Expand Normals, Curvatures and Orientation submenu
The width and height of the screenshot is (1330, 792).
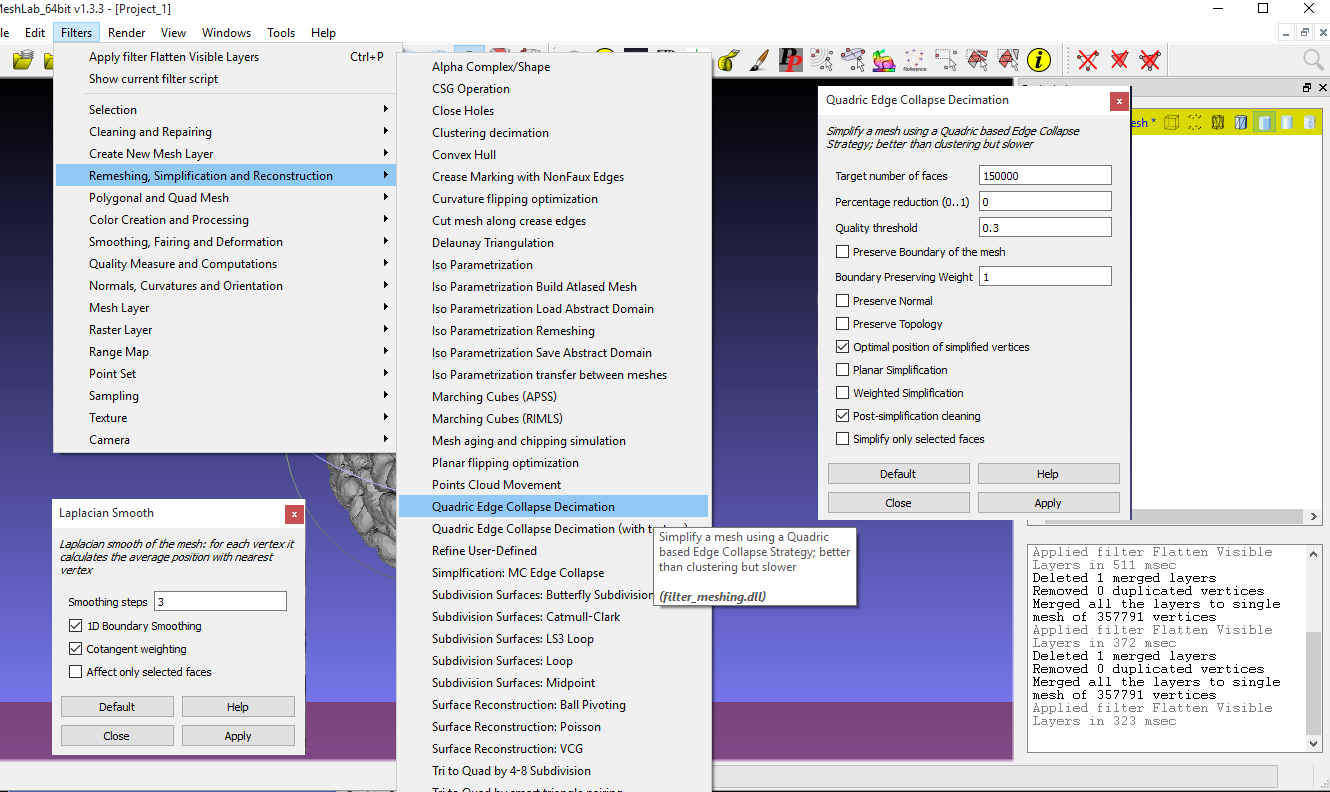pyautogui.click(x=225, y=286)
